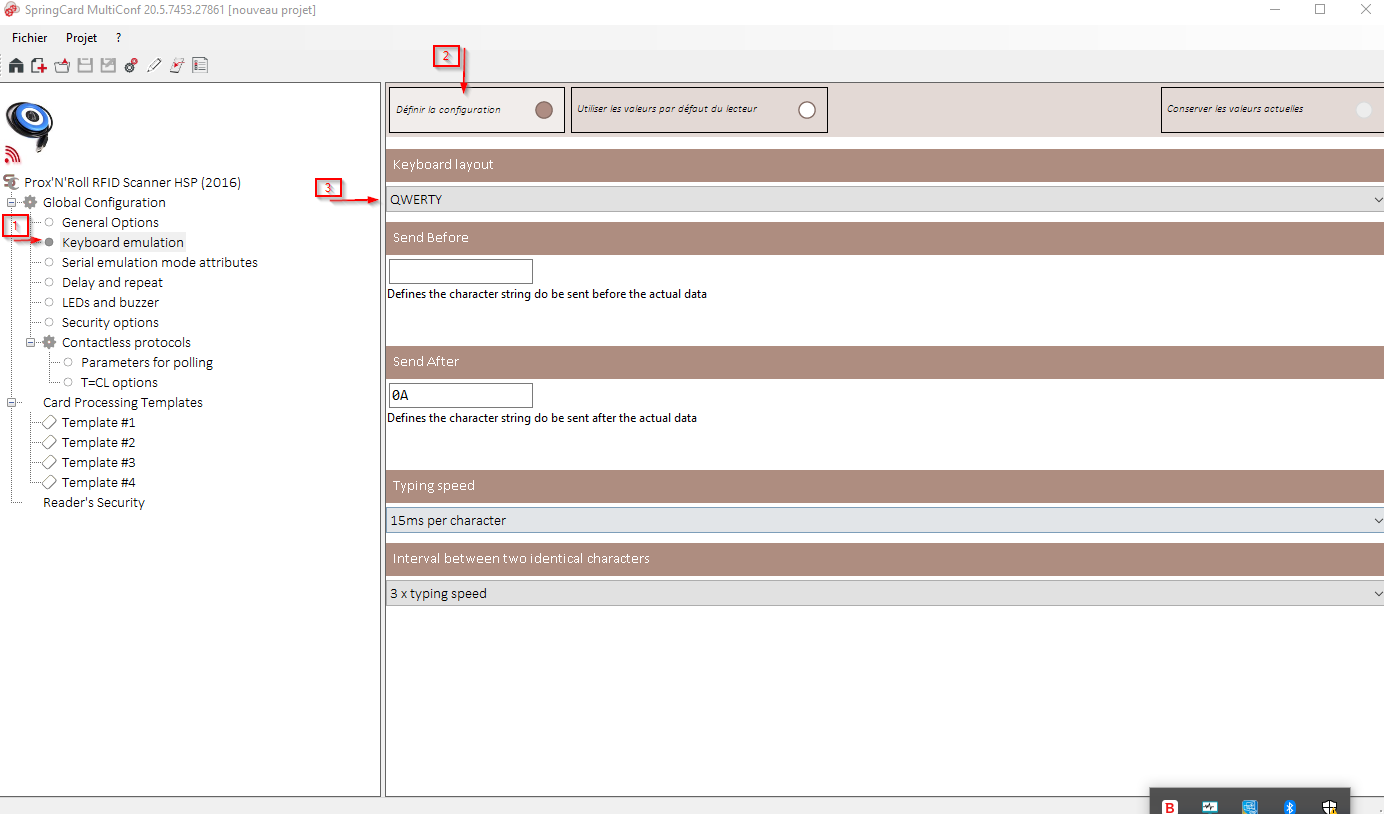Click the write-to-device toolbar icon

(176, 64)
